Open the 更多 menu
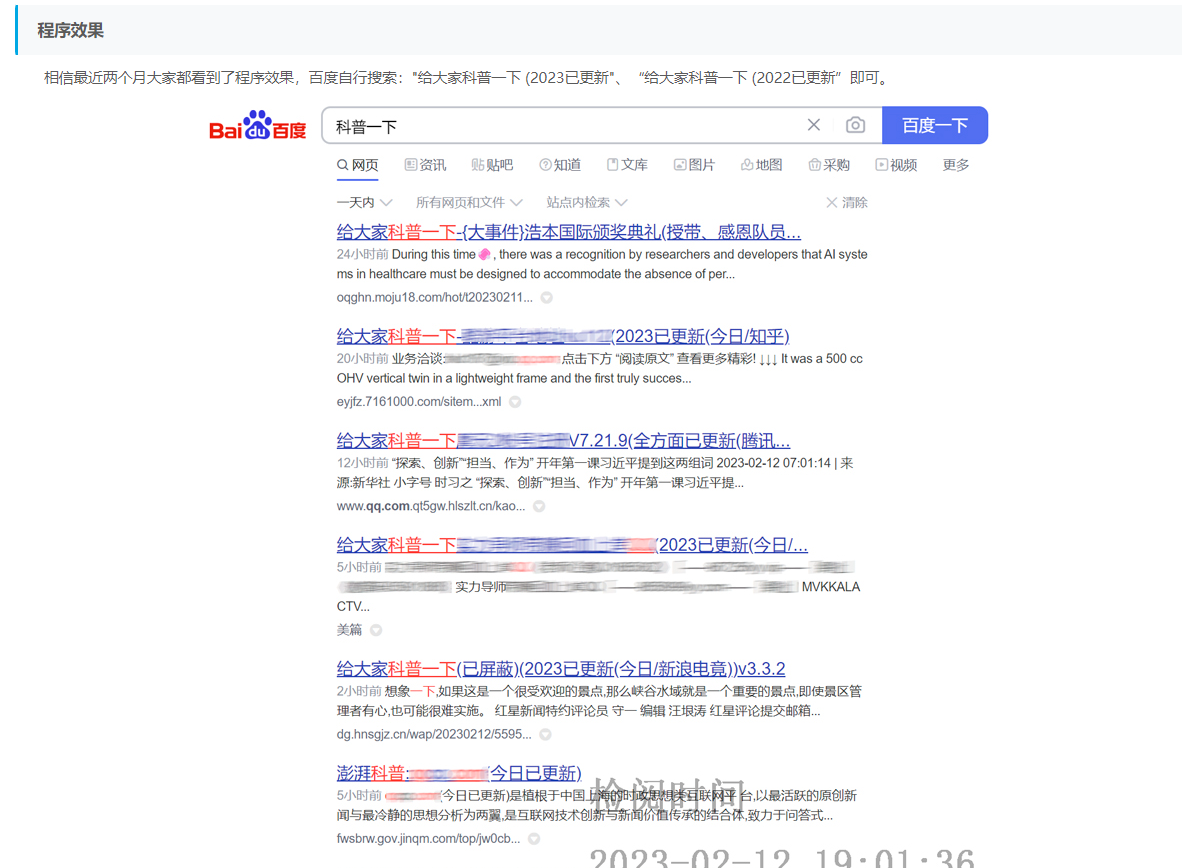 956,165
